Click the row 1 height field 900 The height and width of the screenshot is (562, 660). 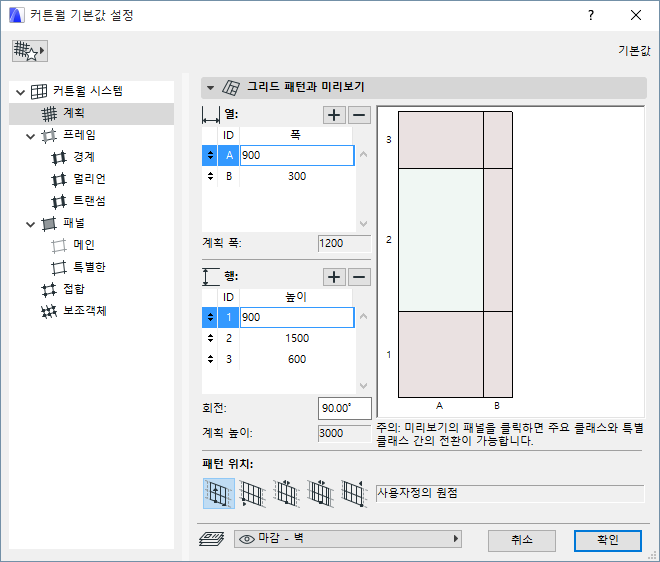pyautogui.click(x=297, y=317)
